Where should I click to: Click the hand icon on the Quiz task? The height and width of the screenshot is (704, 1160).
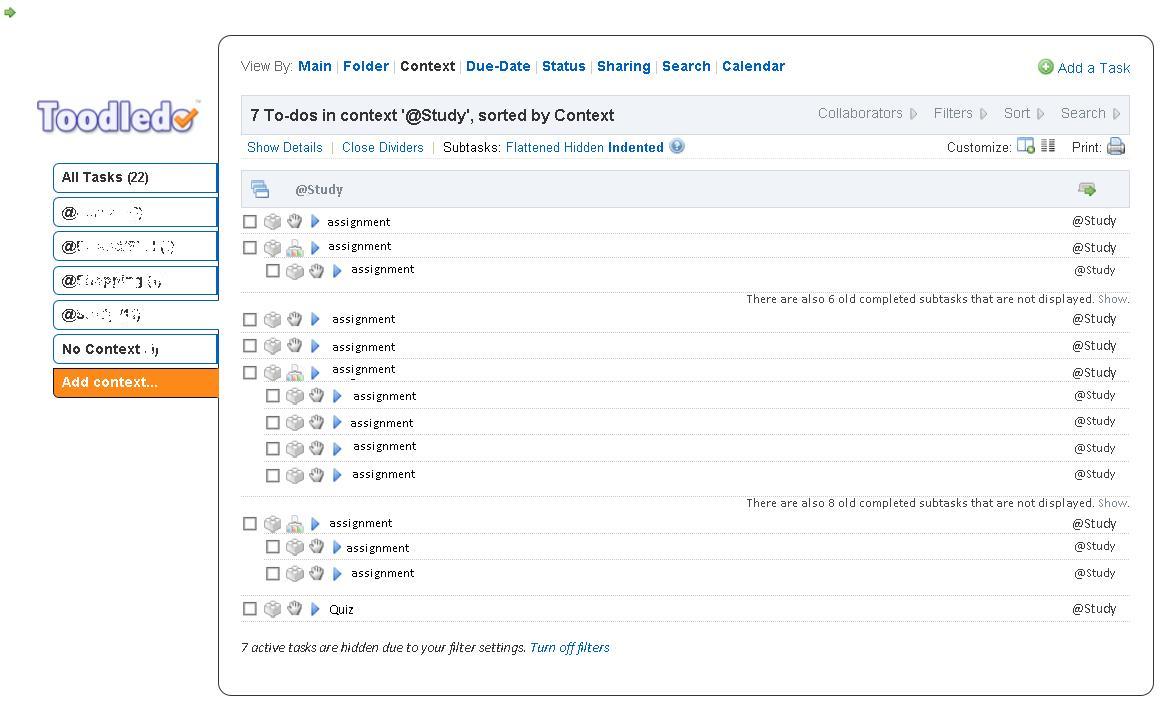pos(294,609)
